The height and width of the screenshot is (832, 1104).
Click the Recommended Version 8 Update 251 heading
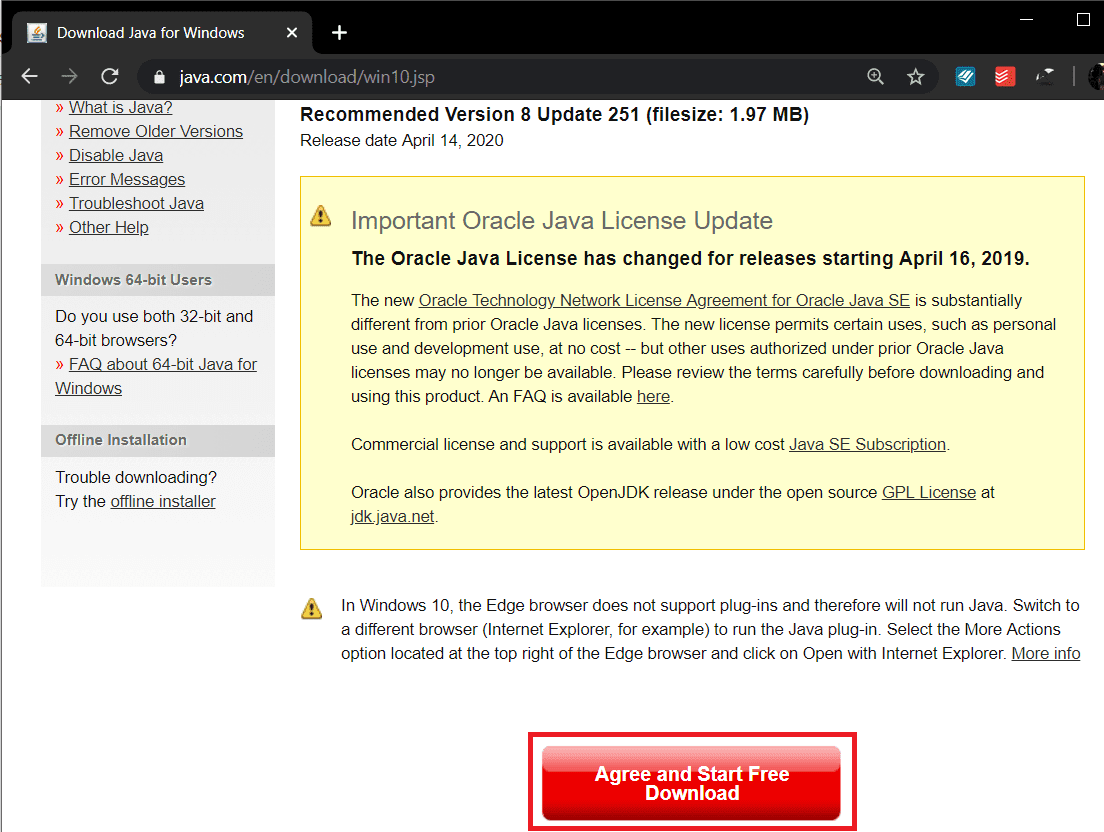pos(554,114)
